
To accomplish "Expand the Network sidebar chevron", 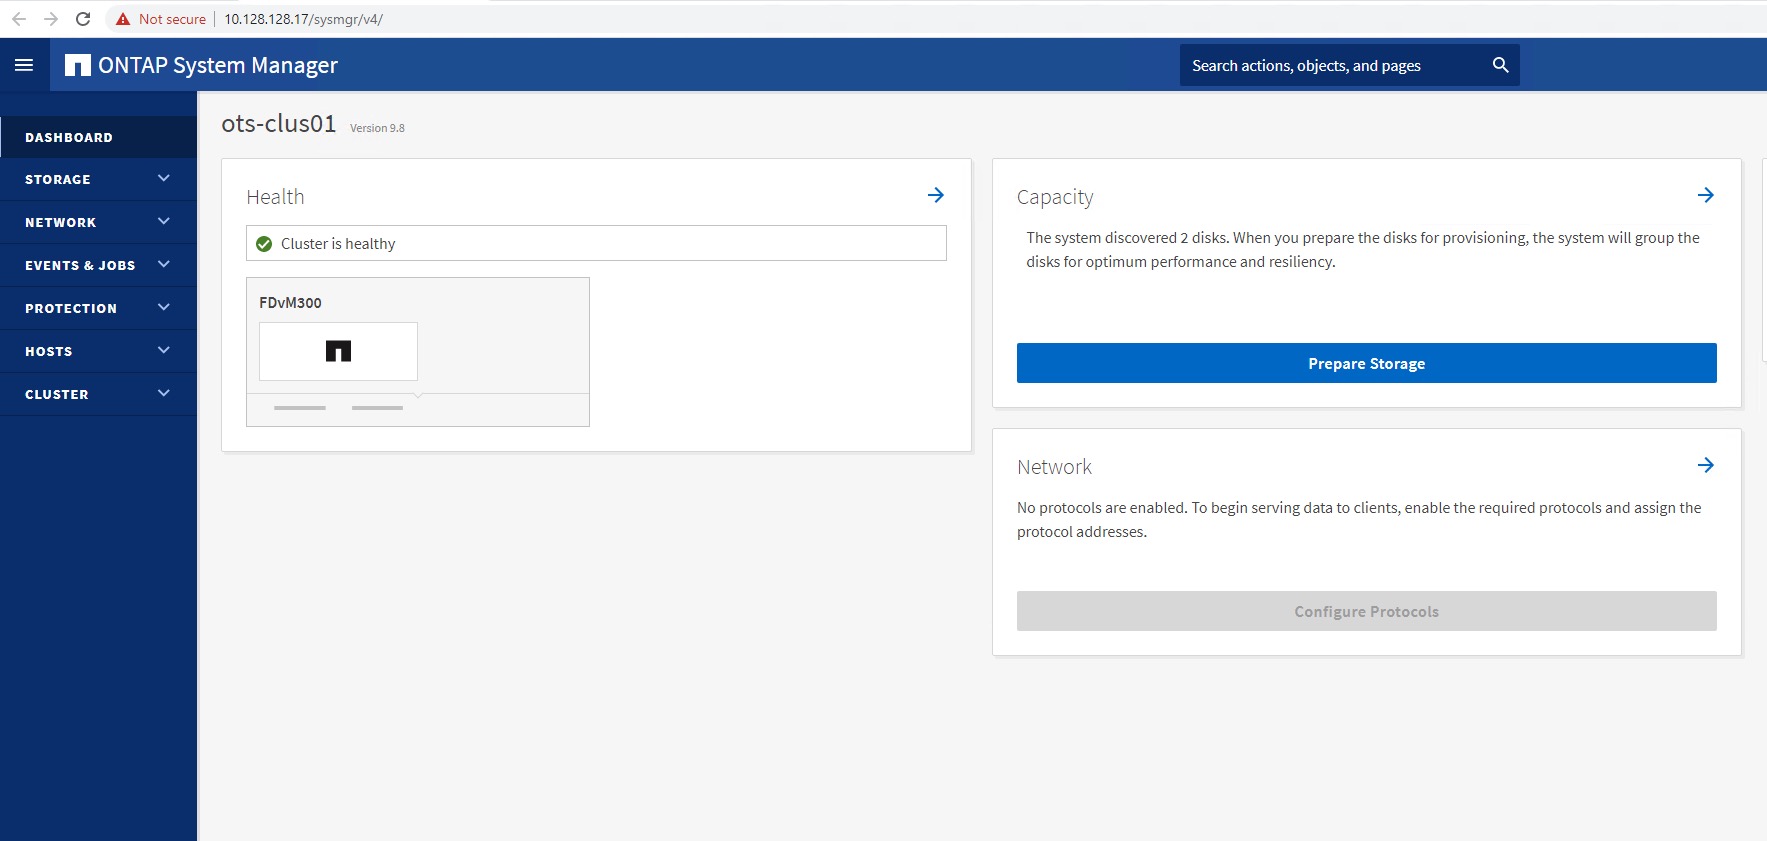I will point(164,221).
